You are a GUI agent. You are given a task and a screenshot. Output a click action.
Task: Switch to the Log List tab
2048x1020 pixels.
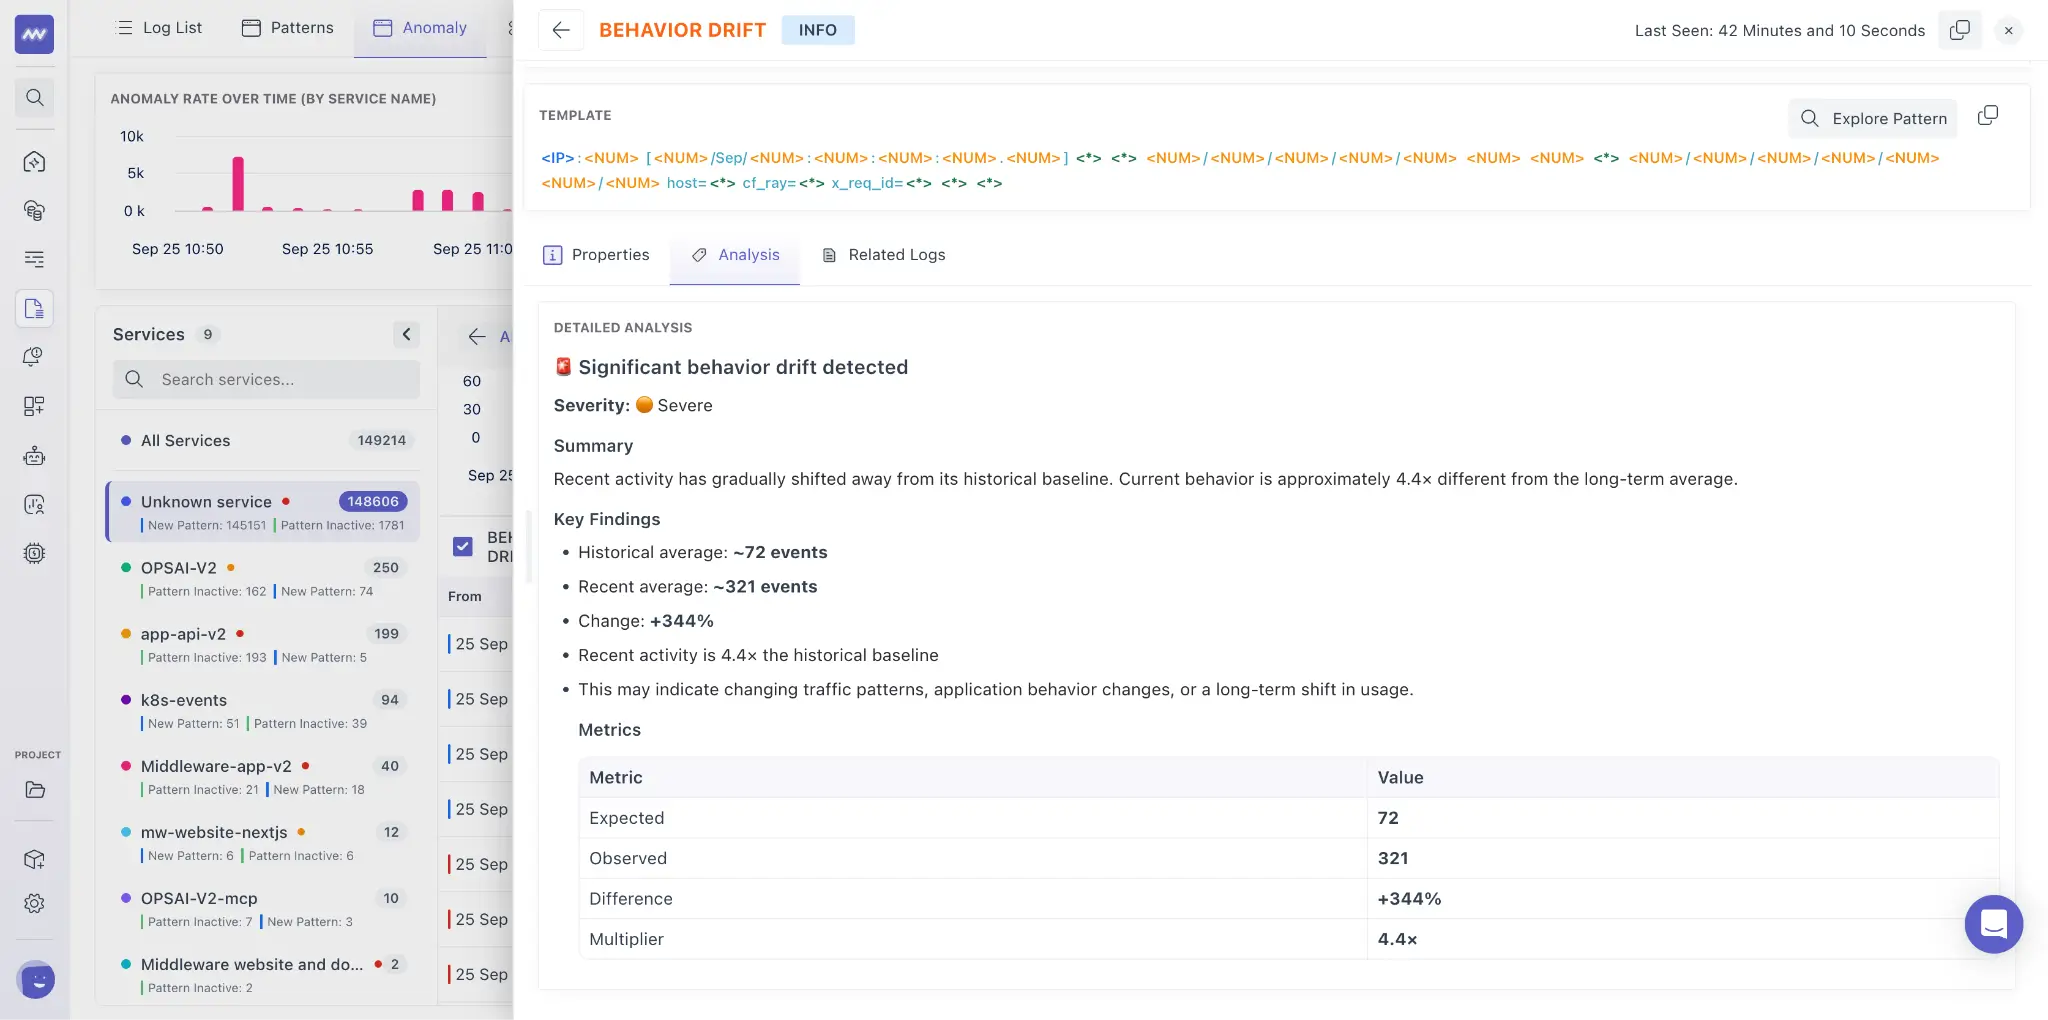(x=160, y=28)
